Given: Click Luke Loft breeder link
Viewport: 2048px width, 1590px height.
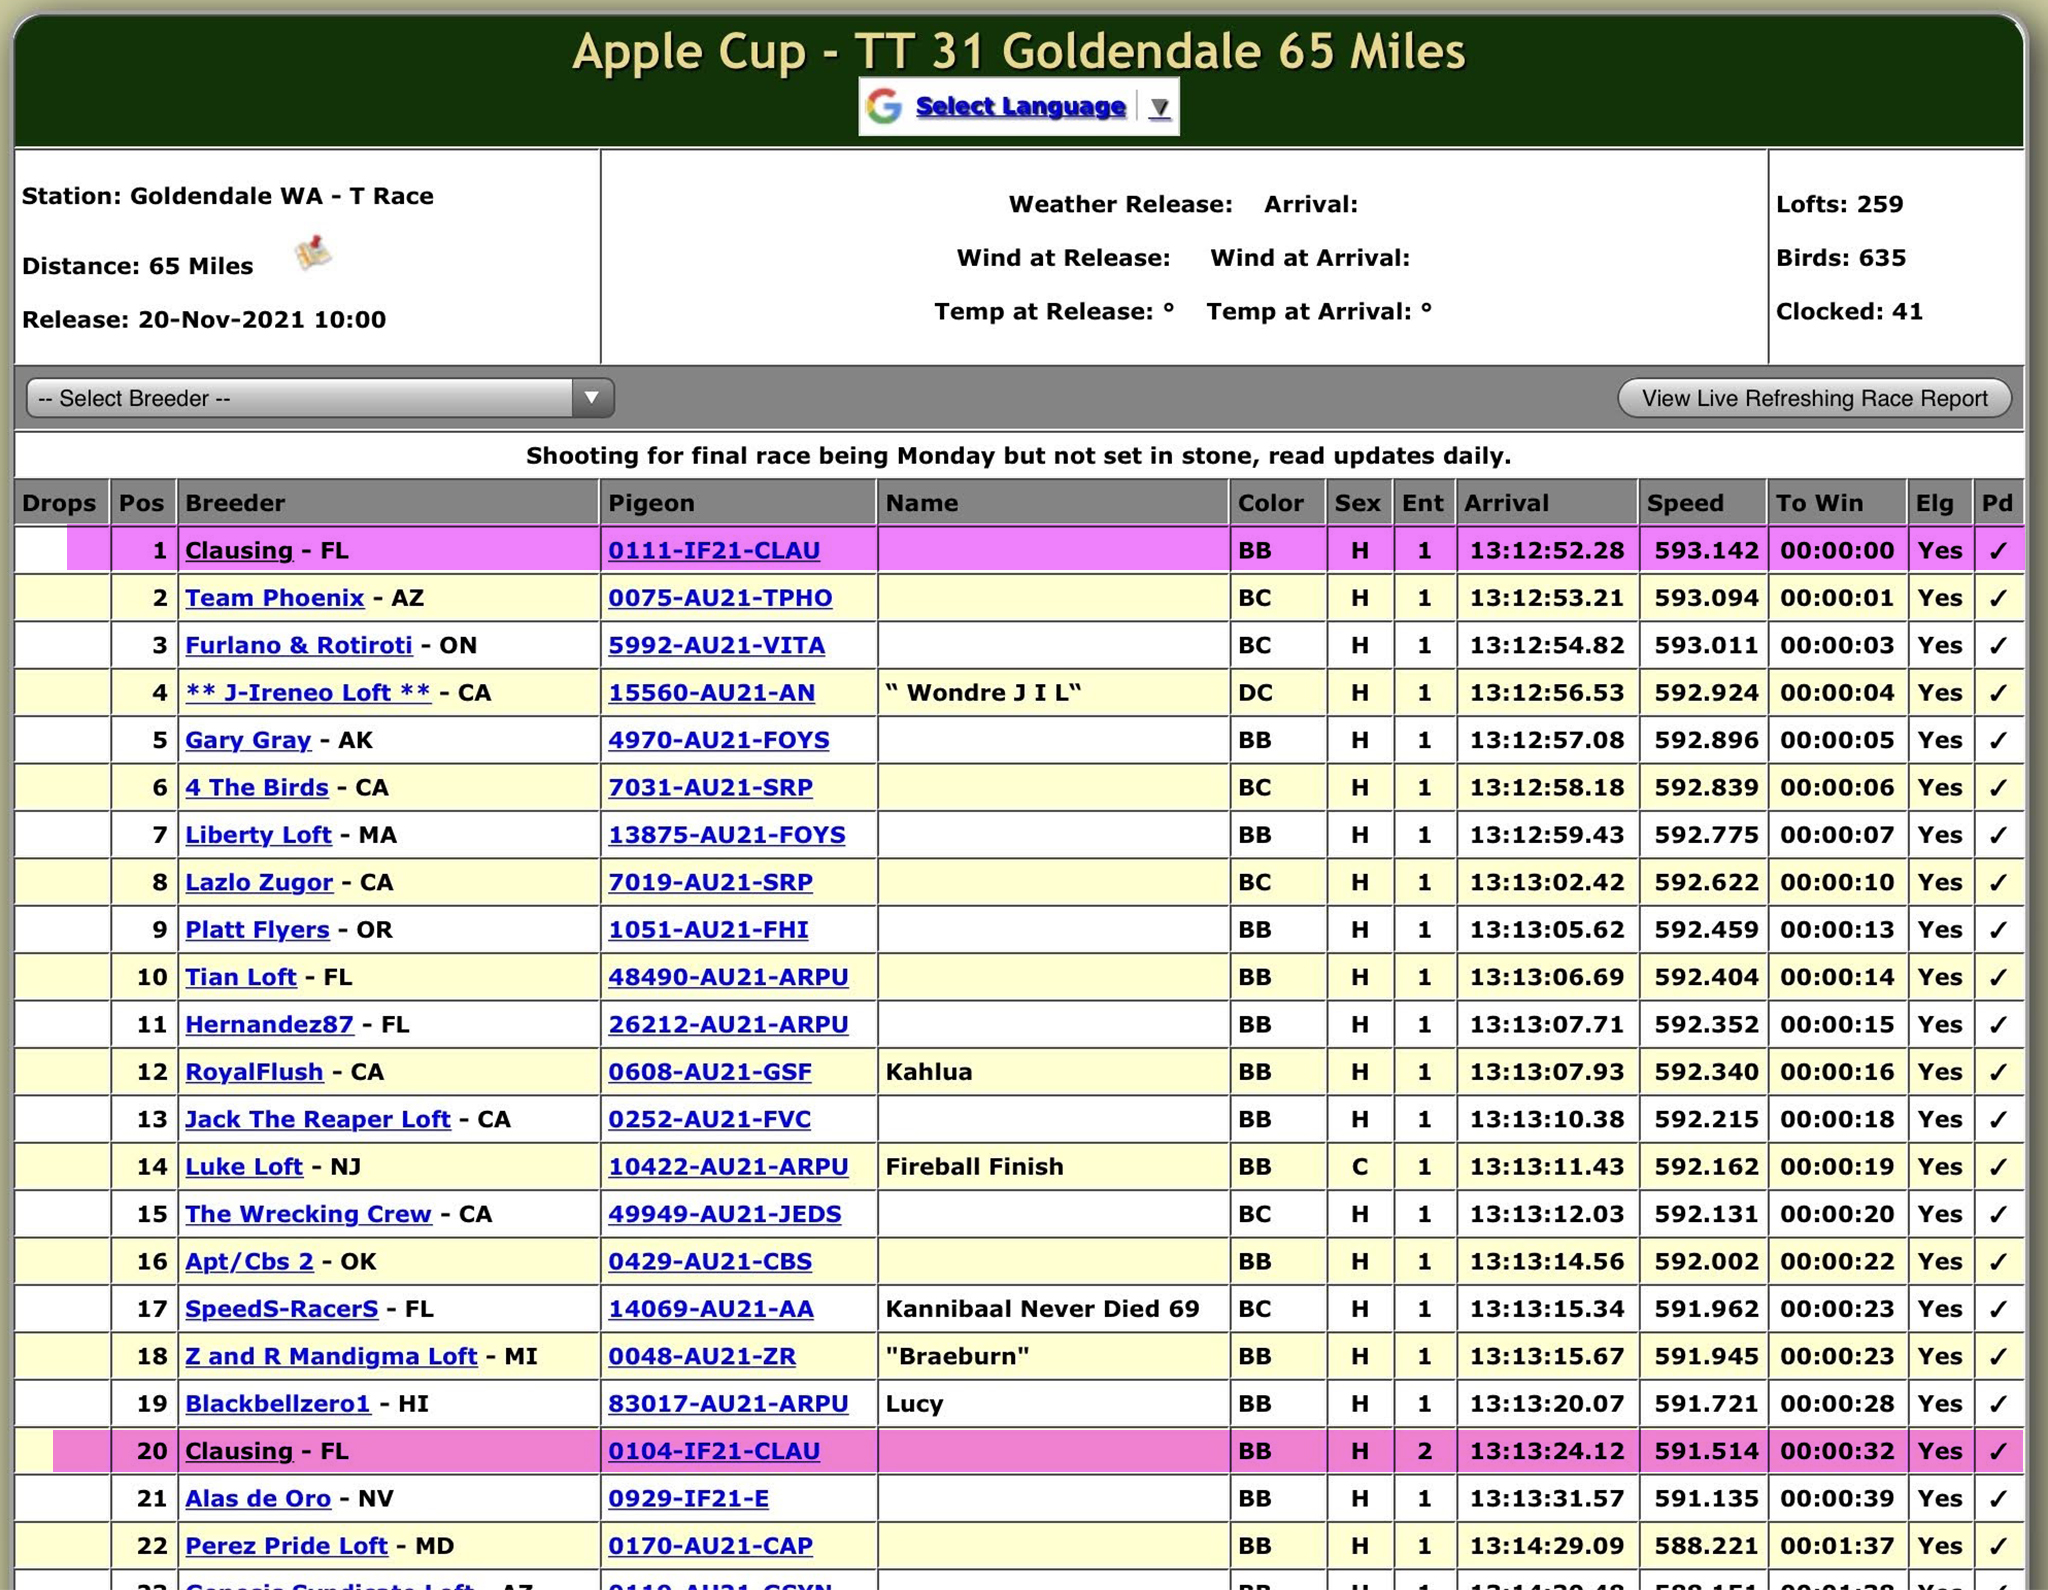Looking at the screenshot, I should point(243,1167).
